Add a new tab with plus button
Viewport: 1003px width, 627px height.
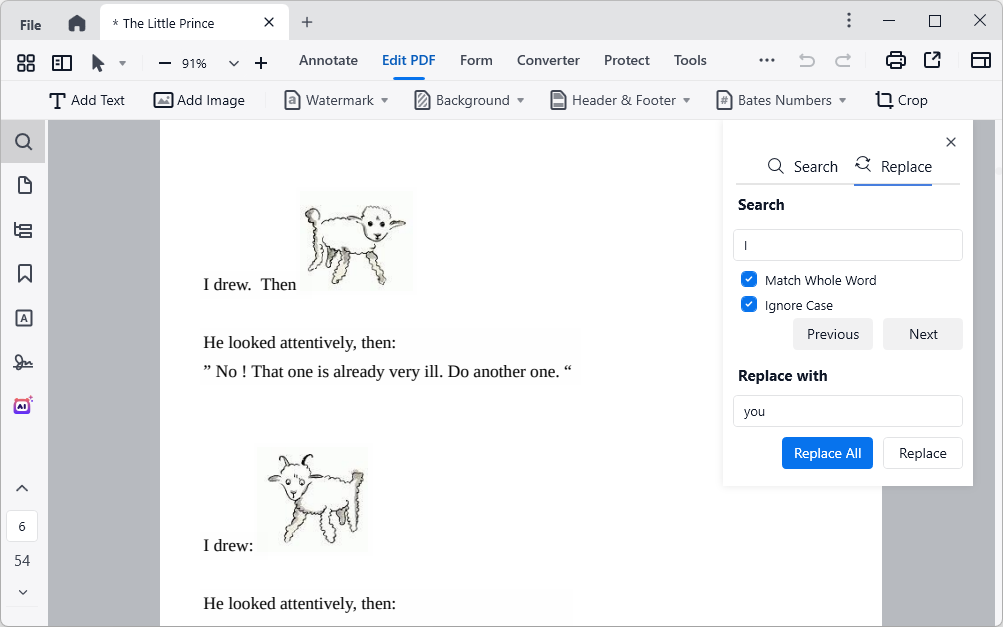point(307,22)
